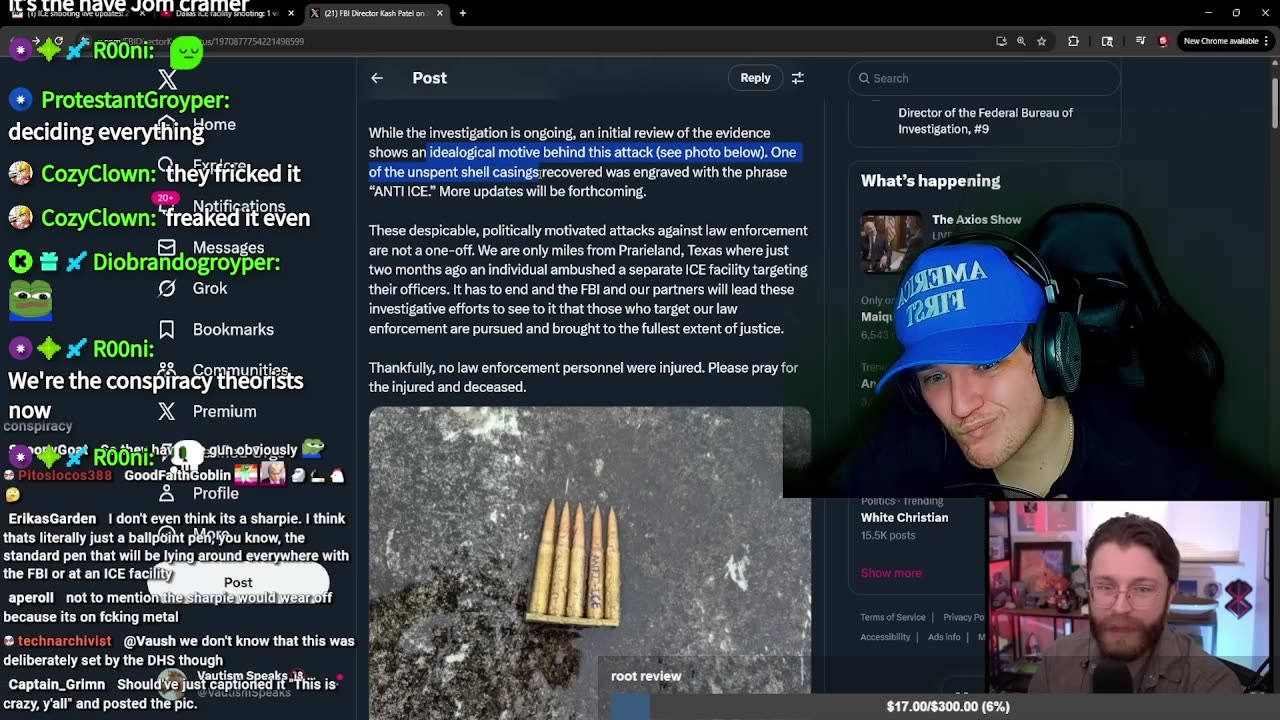Open a new browser tab

(x=463, y=13)
